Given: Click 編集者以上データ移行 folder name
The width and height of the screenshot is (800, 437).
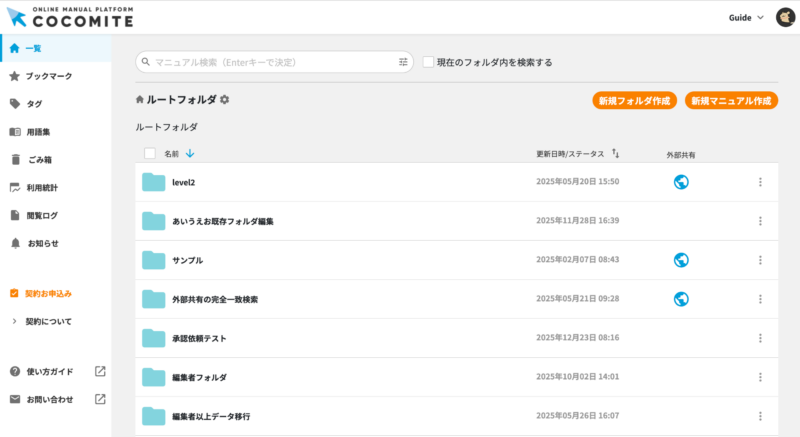Looking at the screenshot, I should click(211, 417).
